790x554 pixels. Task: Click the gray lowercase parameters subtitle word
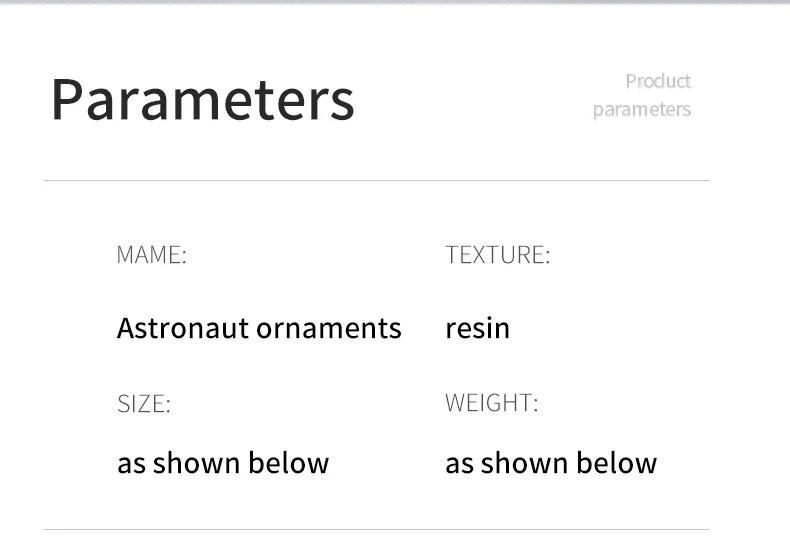coord(642,110)
